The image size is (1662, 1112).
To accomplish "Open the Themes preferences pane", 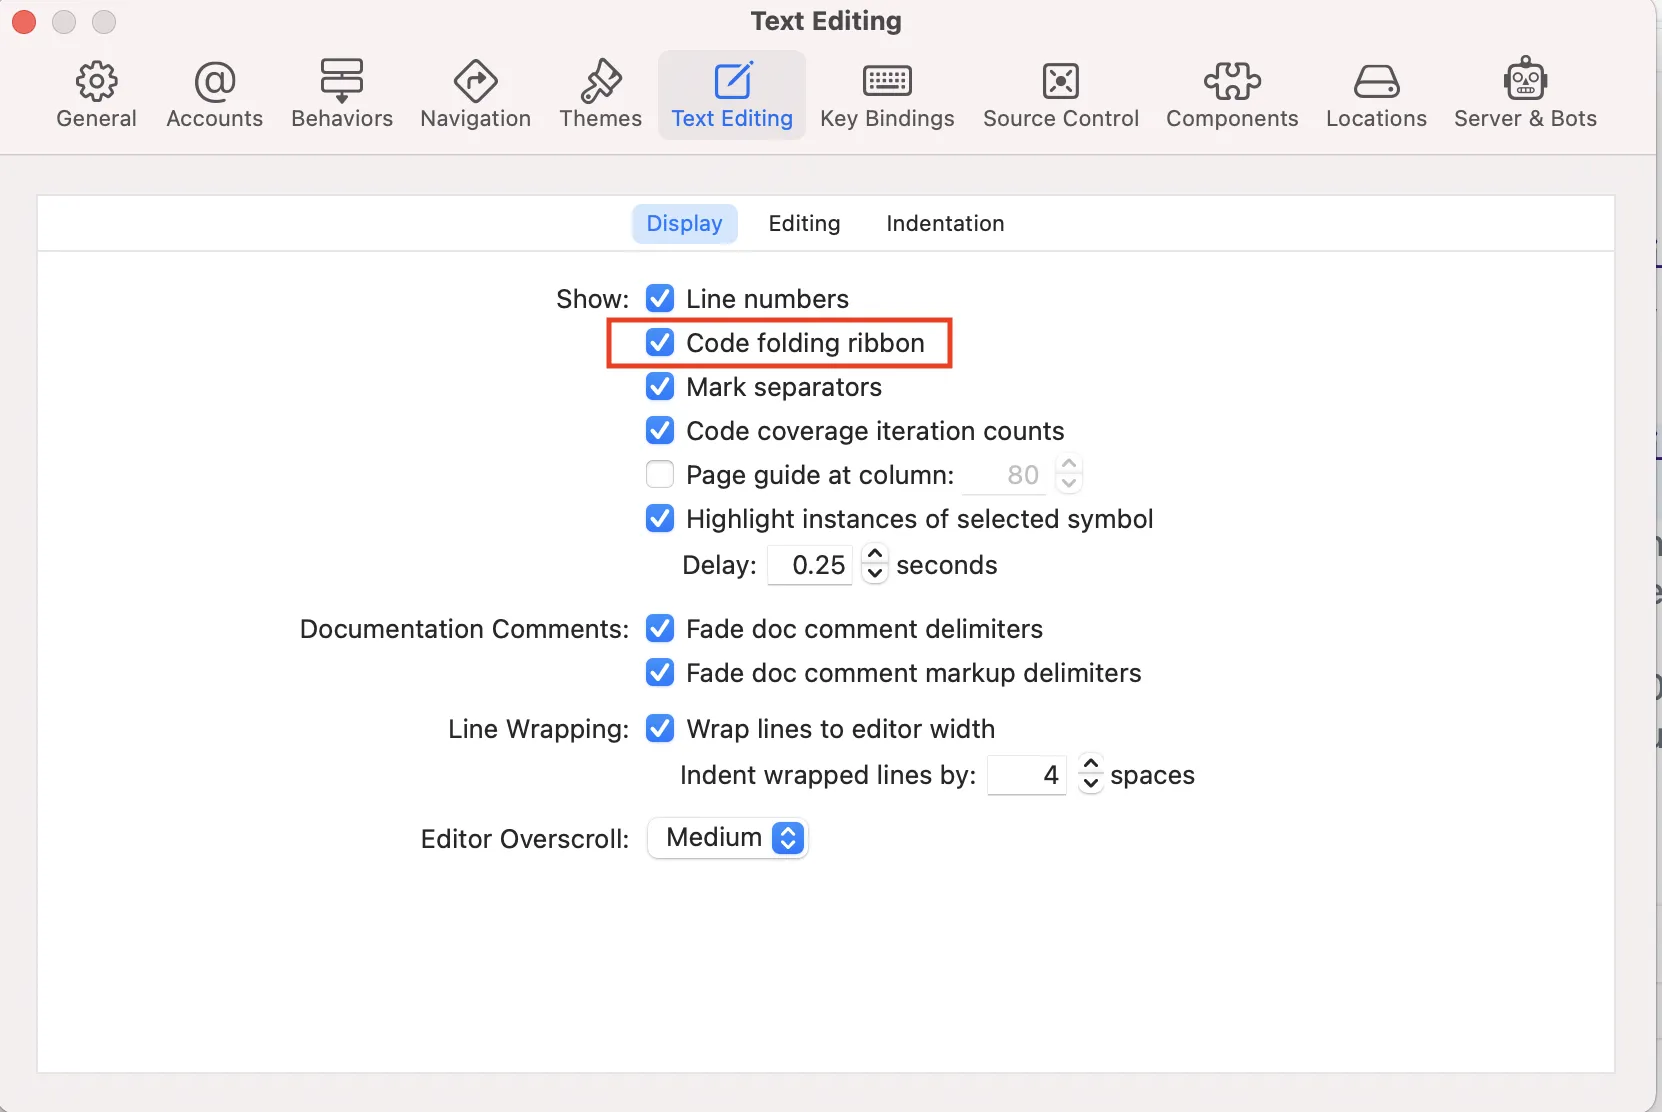I will (601, 96).
